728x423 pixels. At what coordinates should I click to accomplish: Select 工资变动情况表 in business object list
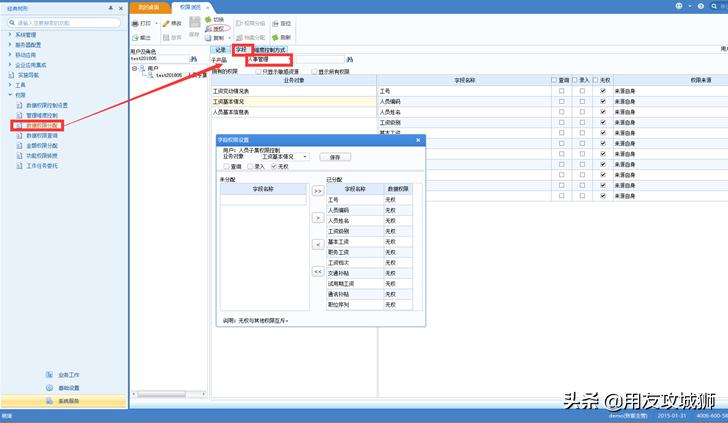[x=294, y=91]
